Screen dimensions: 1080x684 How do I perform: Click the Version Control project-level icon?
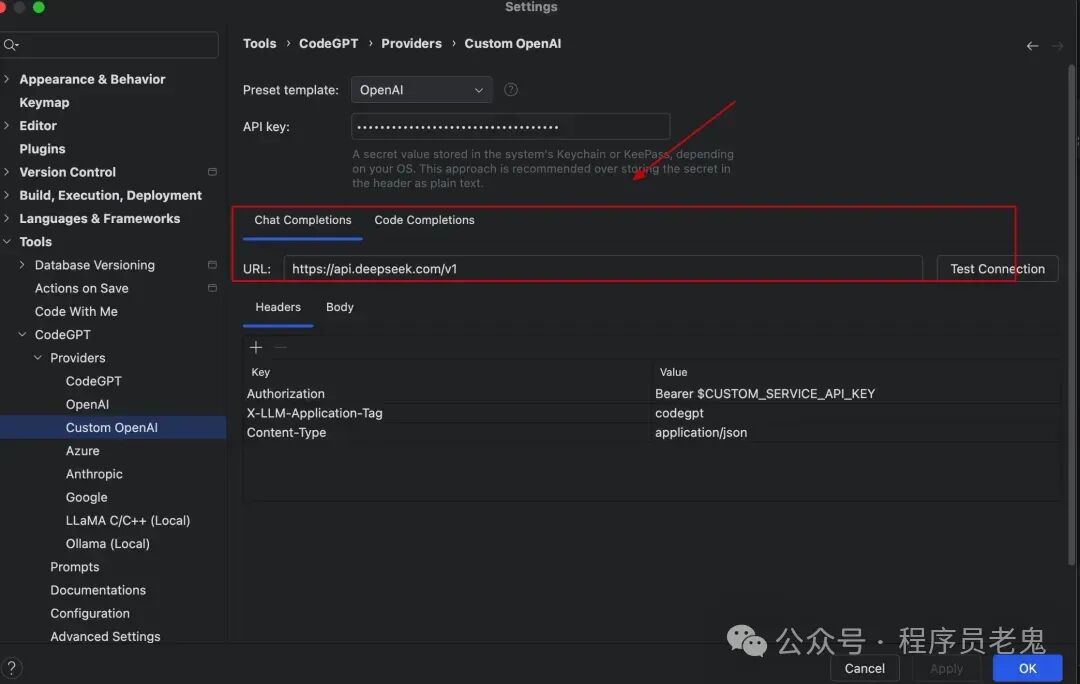[212, 172]
